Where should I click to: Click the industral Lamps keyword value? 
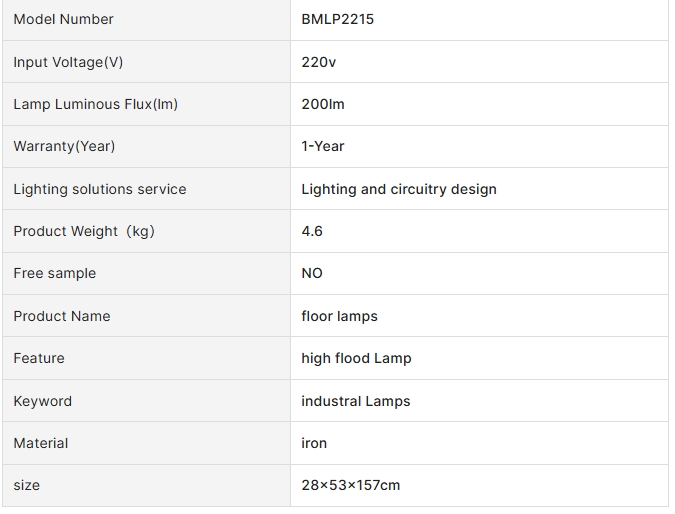pos(356,401)
